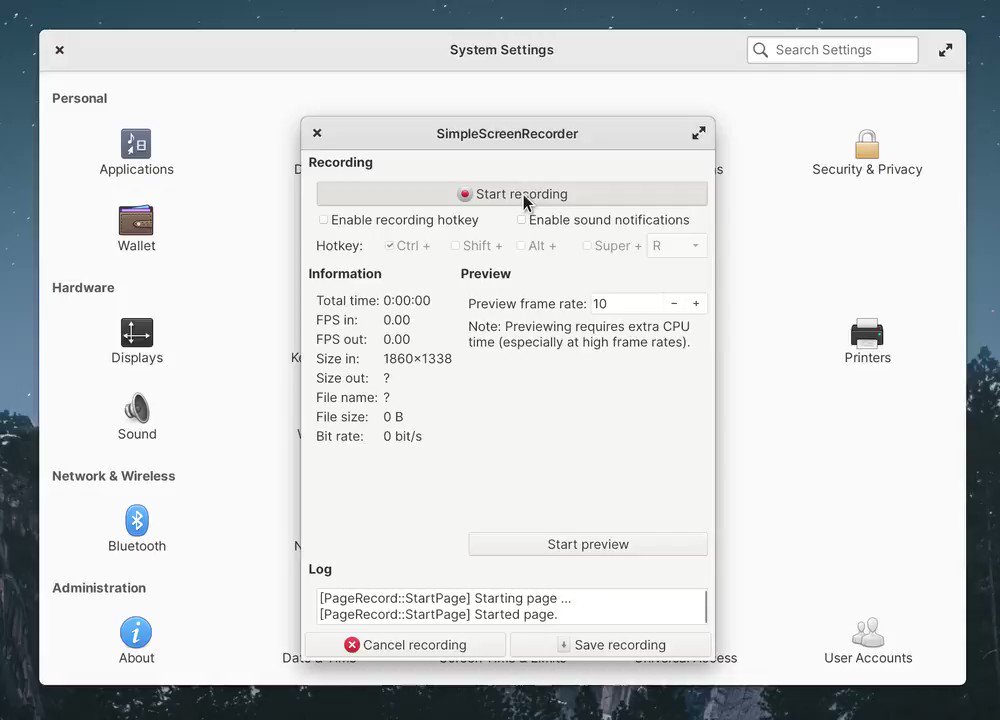Click Cancel recording button
The width and height of the screenshot is (1000, 720).
(406, 645)
